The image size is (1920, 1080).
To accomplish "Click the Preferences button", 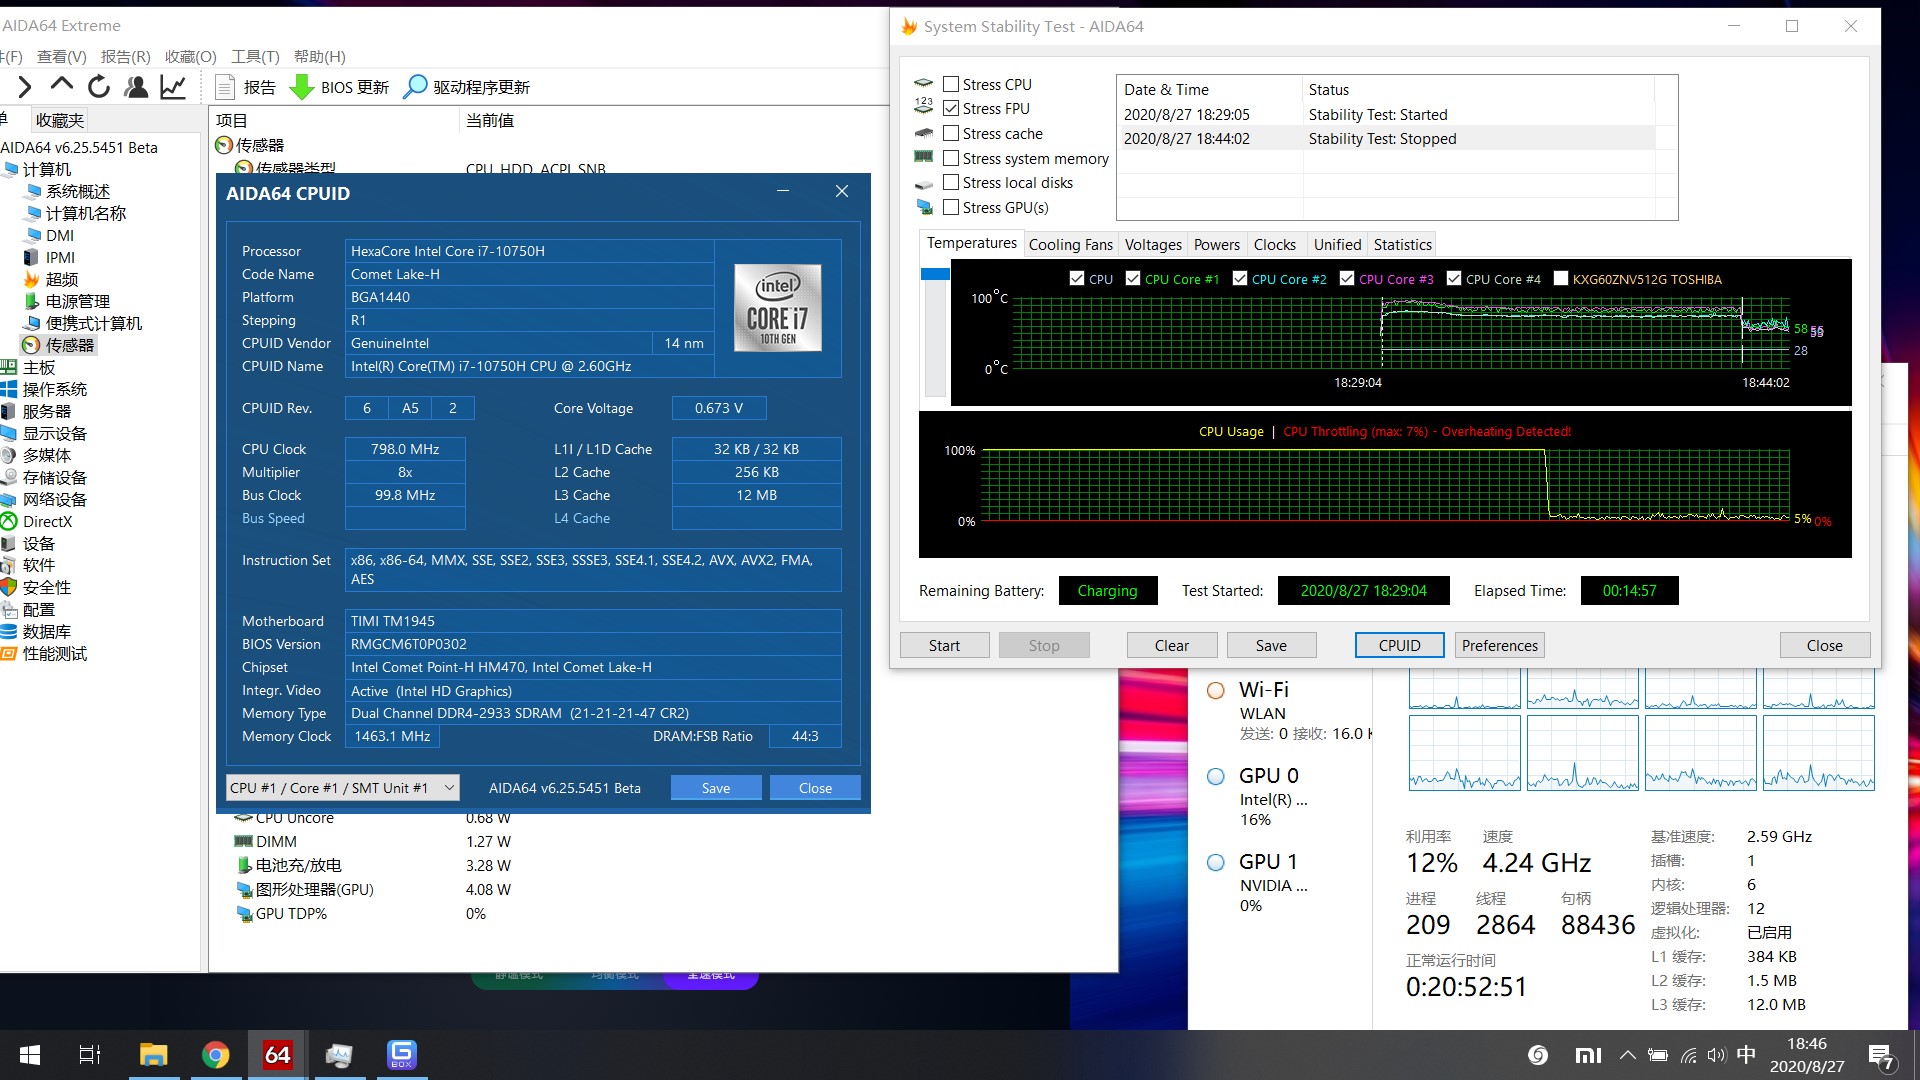I will click(x=1499, y=645).
